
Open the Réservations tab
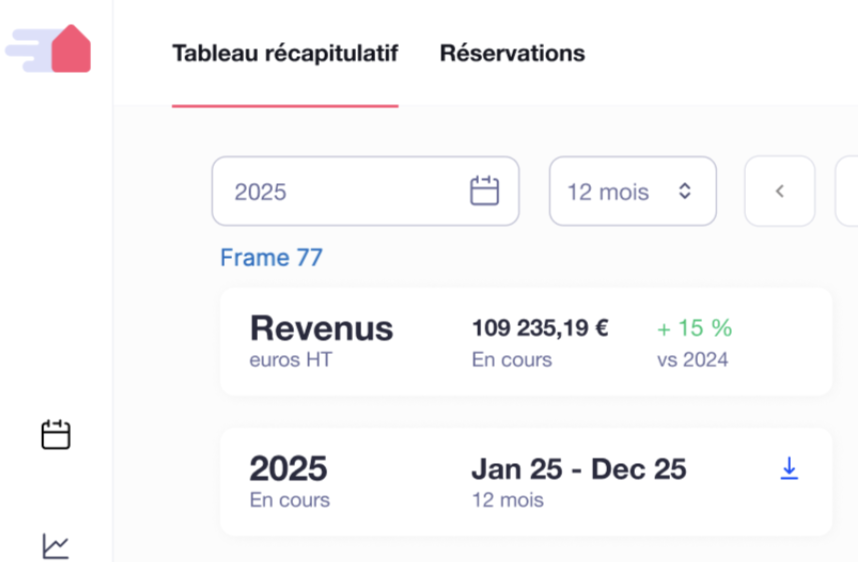(x=512, y=53)
